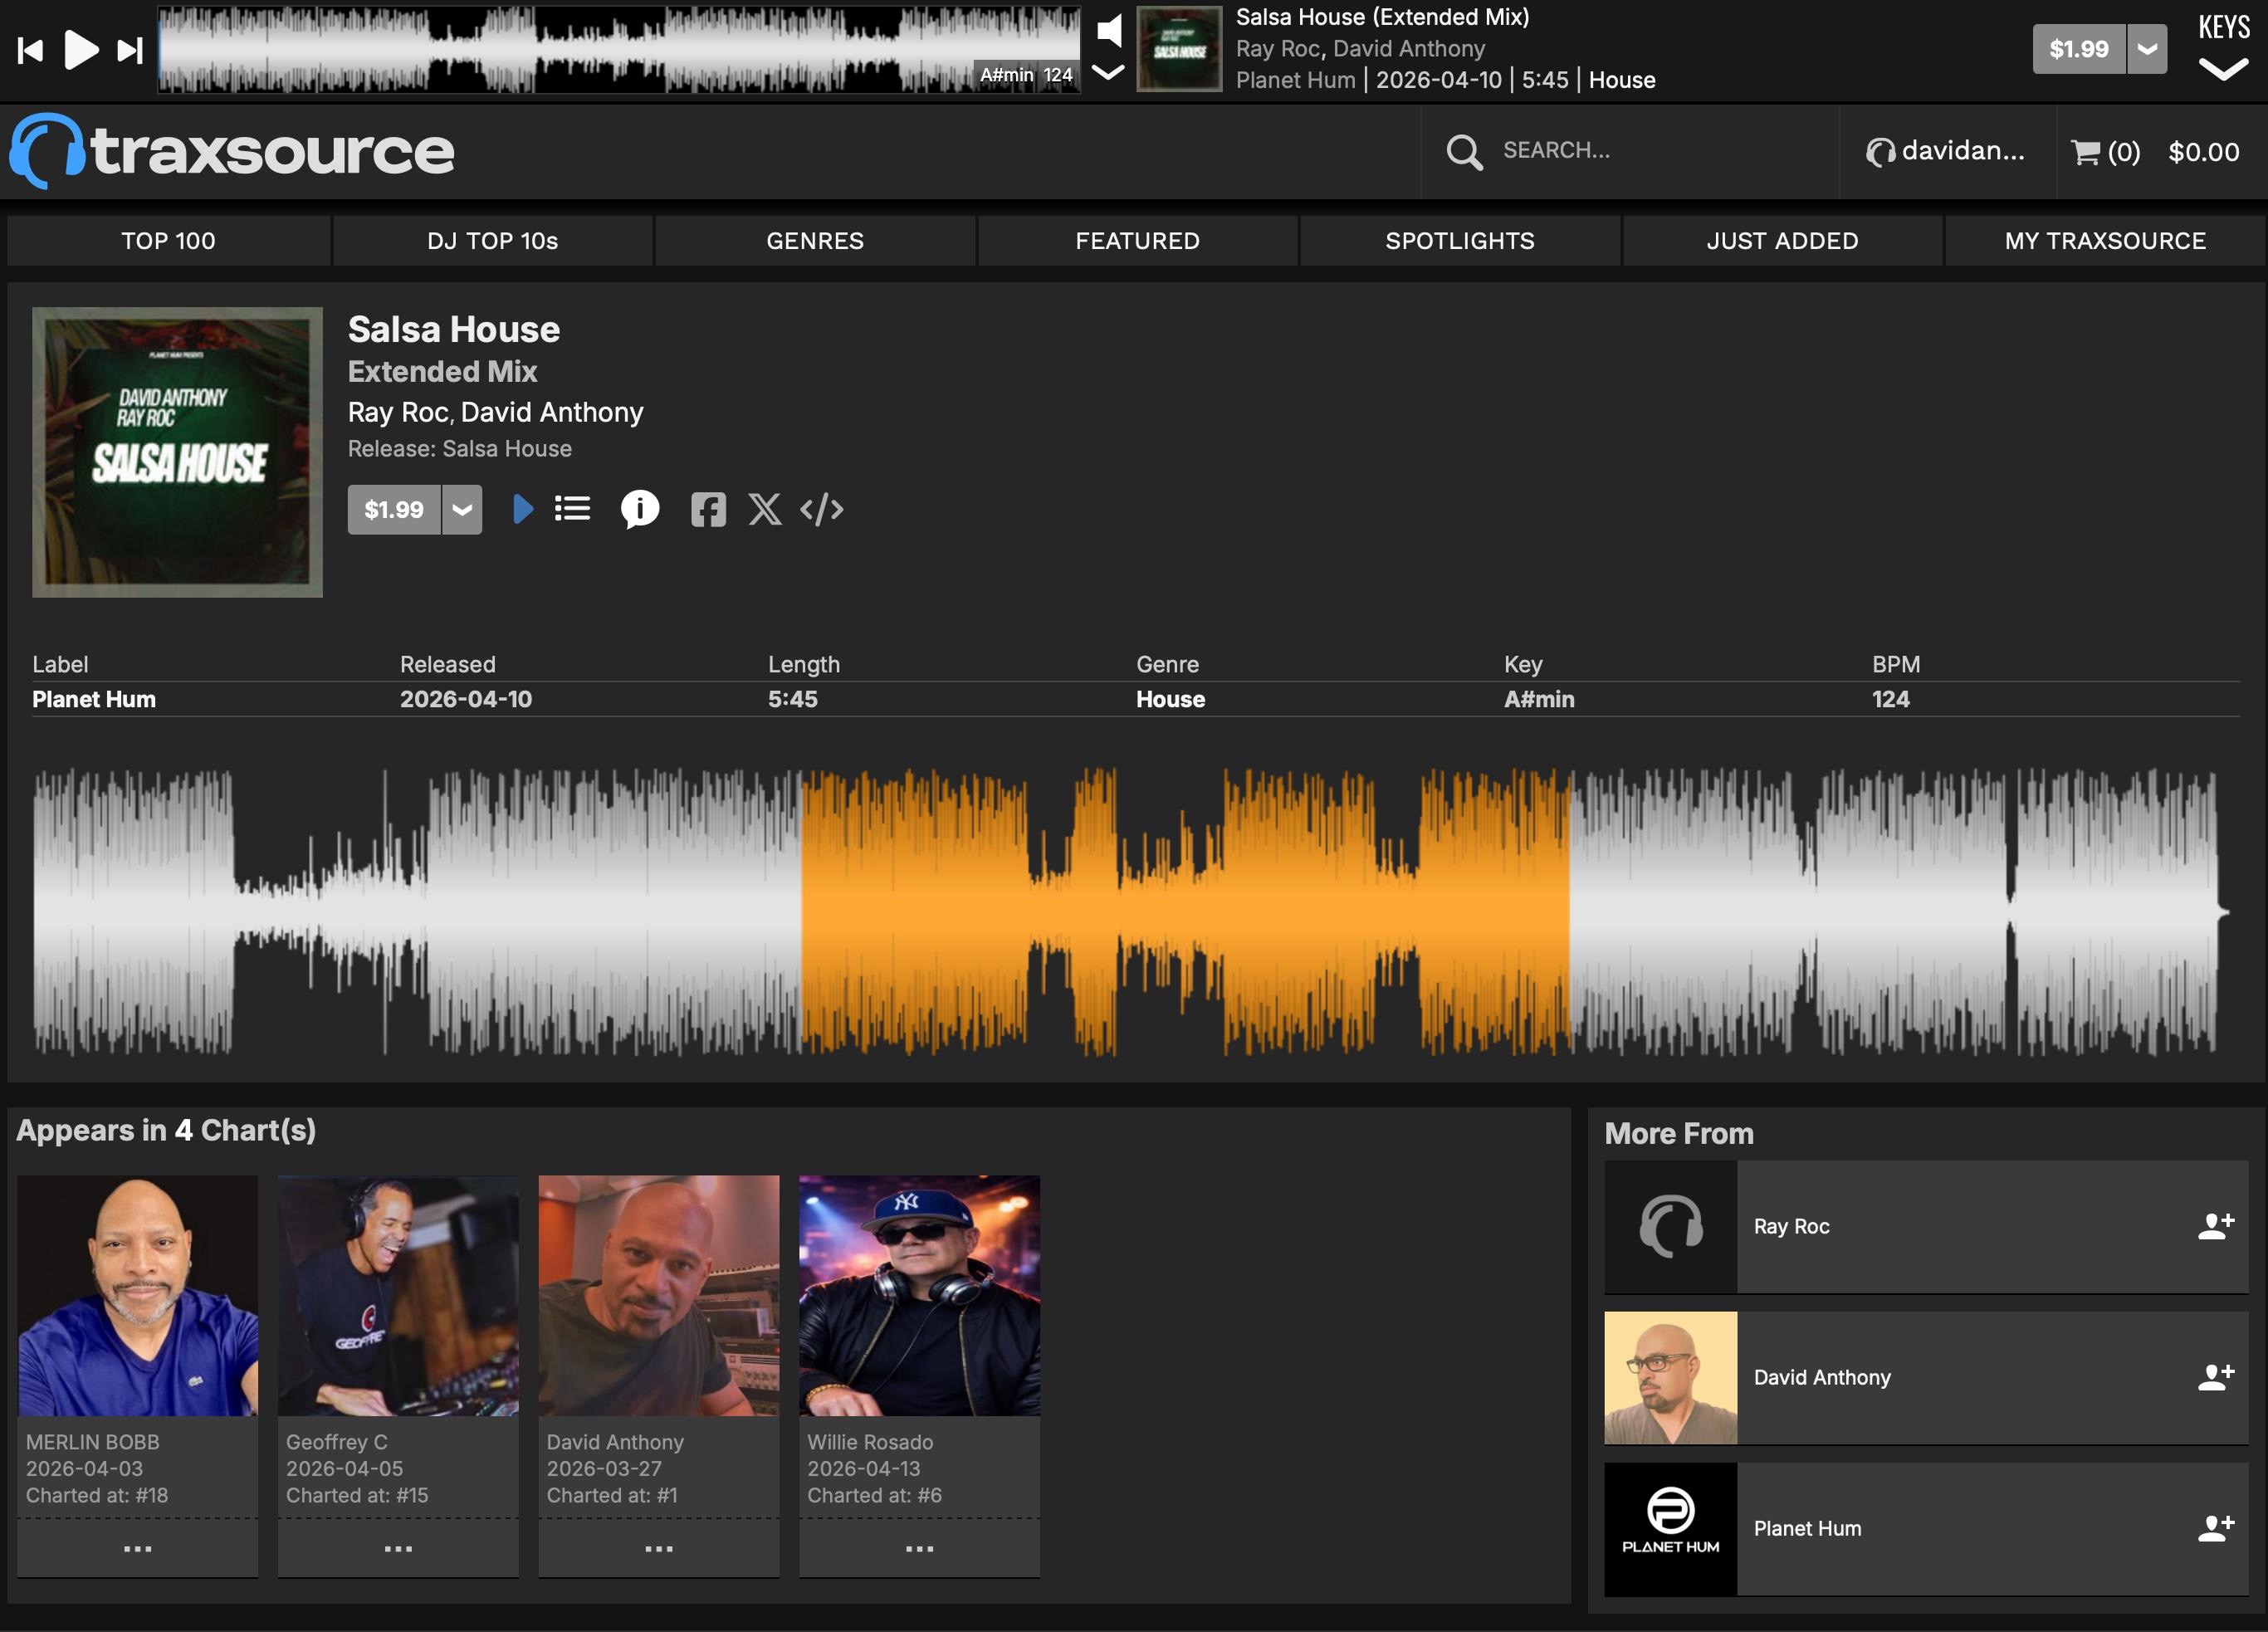Follow Ray Roc with add-user icon

2216,1226
